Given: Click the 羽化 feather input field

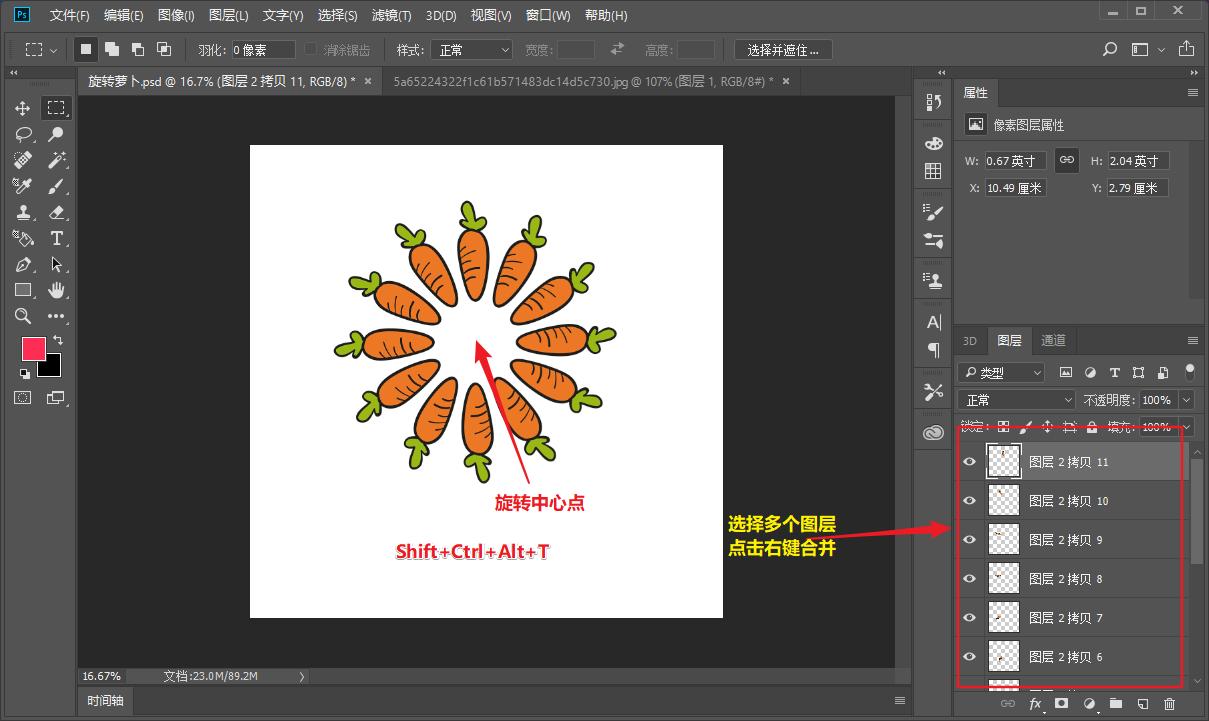Looking at the screenshot, I should [x=263, y=50].
